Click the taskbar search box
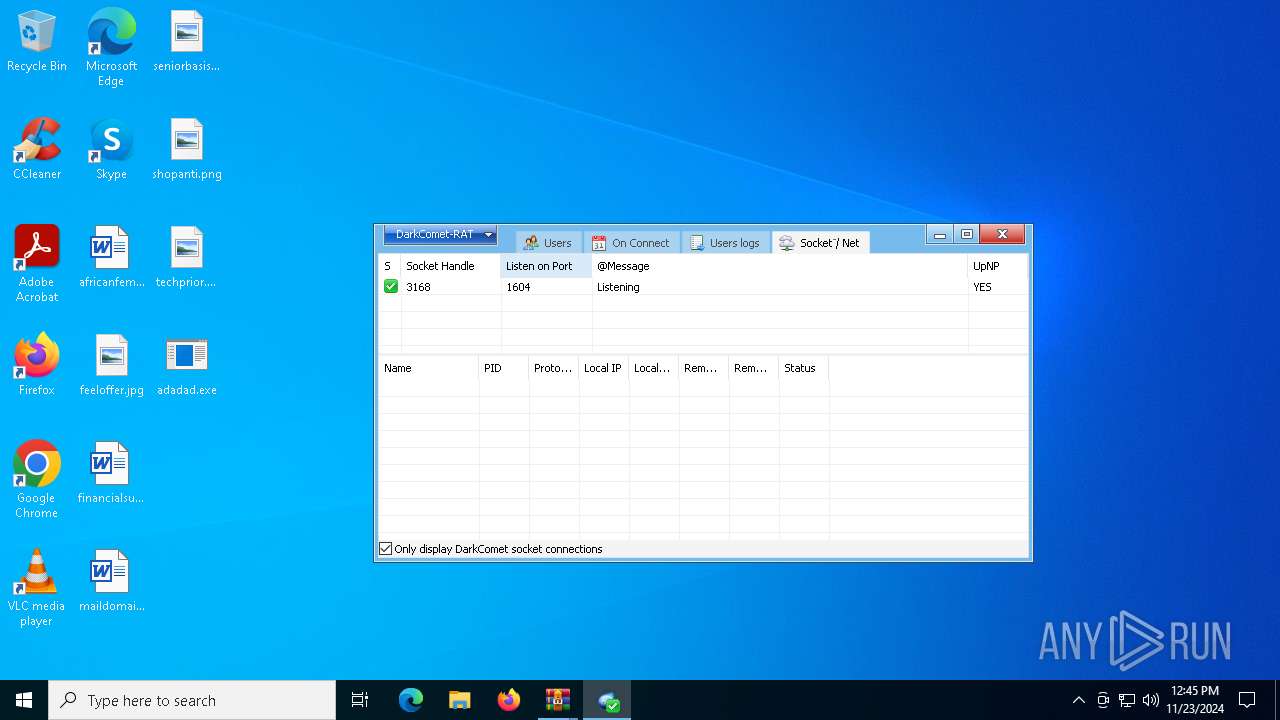 (x=192, y=700)
